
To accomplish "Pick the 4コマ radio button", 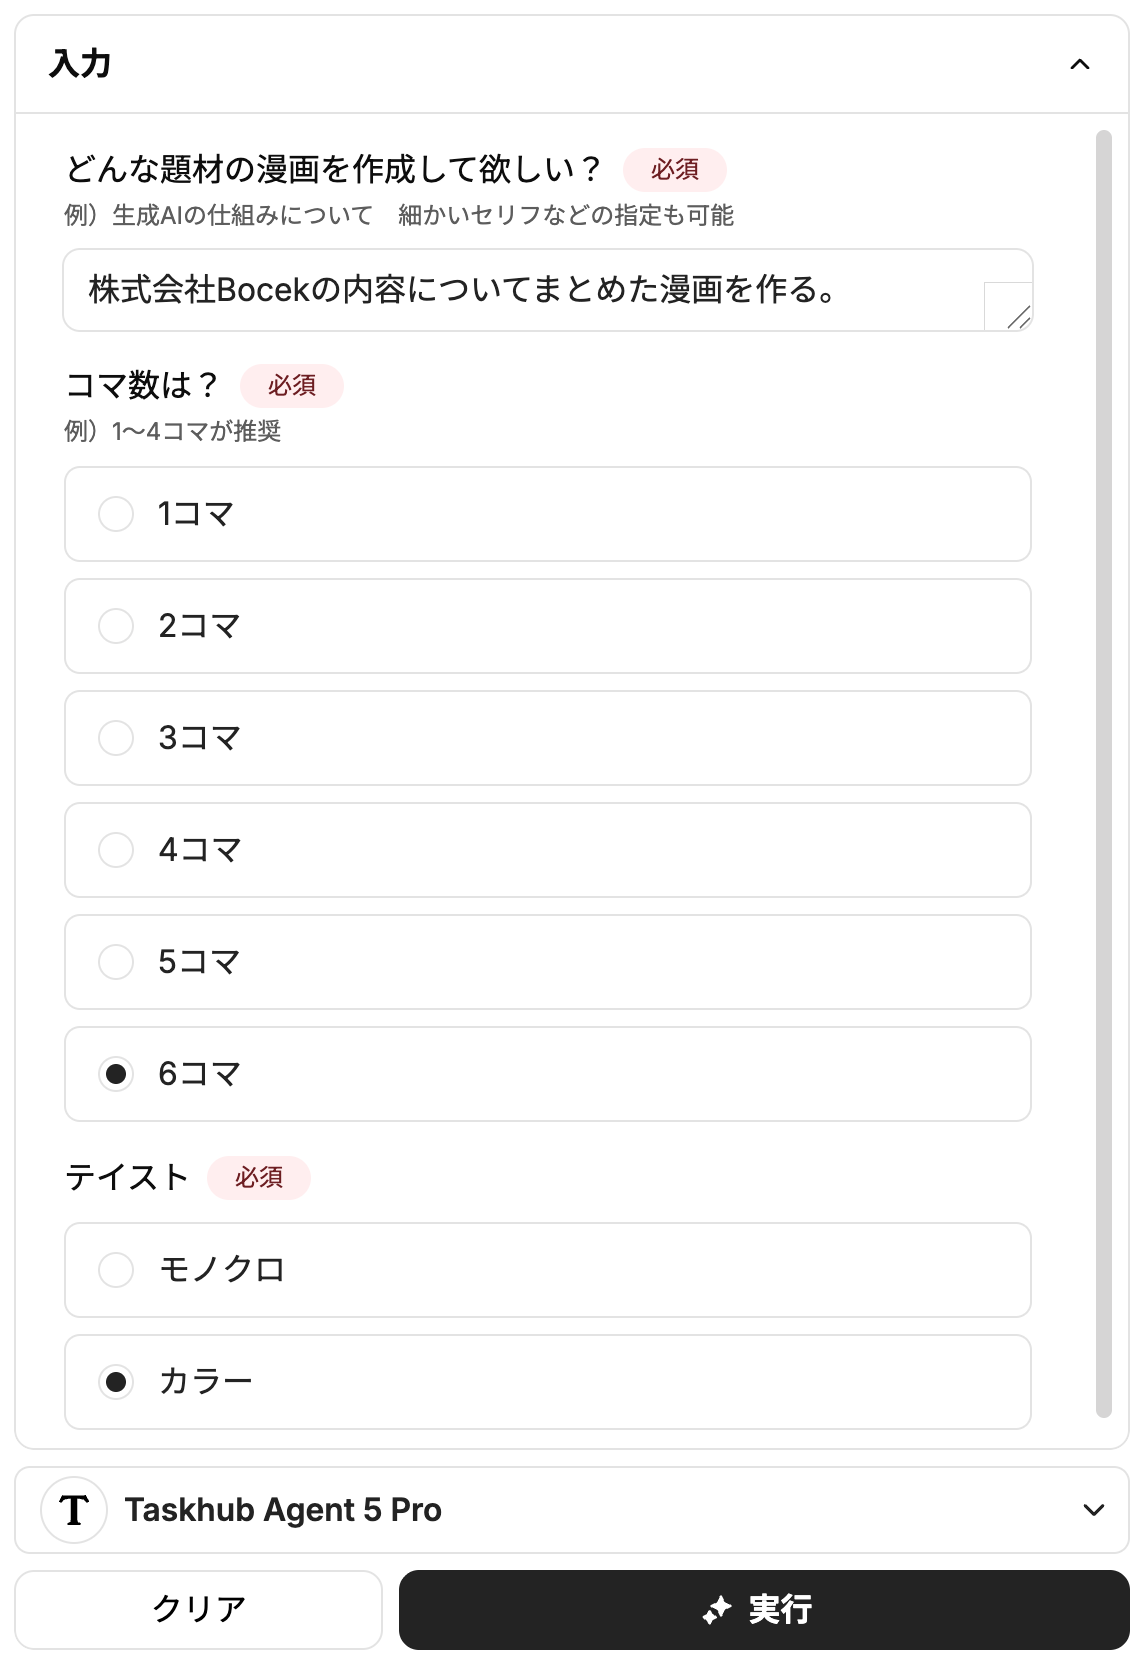I will [116, 850].
